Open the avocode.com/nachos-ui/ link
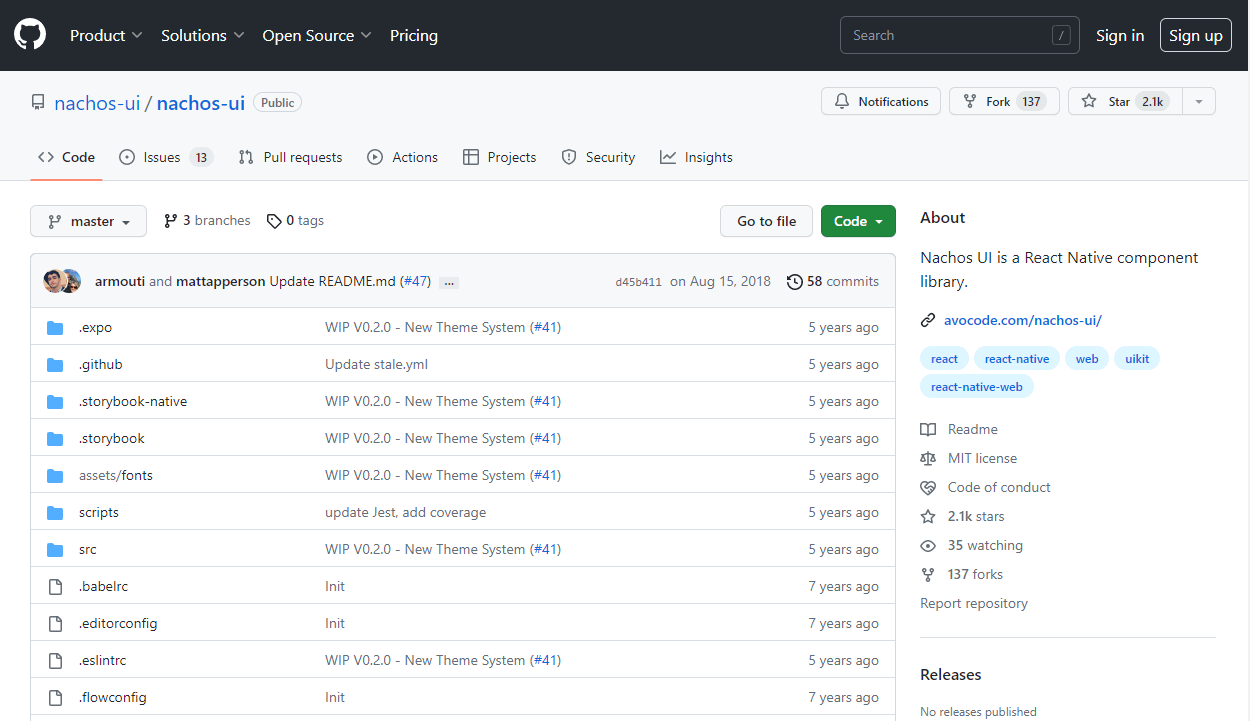The height and width of the screenshot is (721, 1250). pos(1022,321)
